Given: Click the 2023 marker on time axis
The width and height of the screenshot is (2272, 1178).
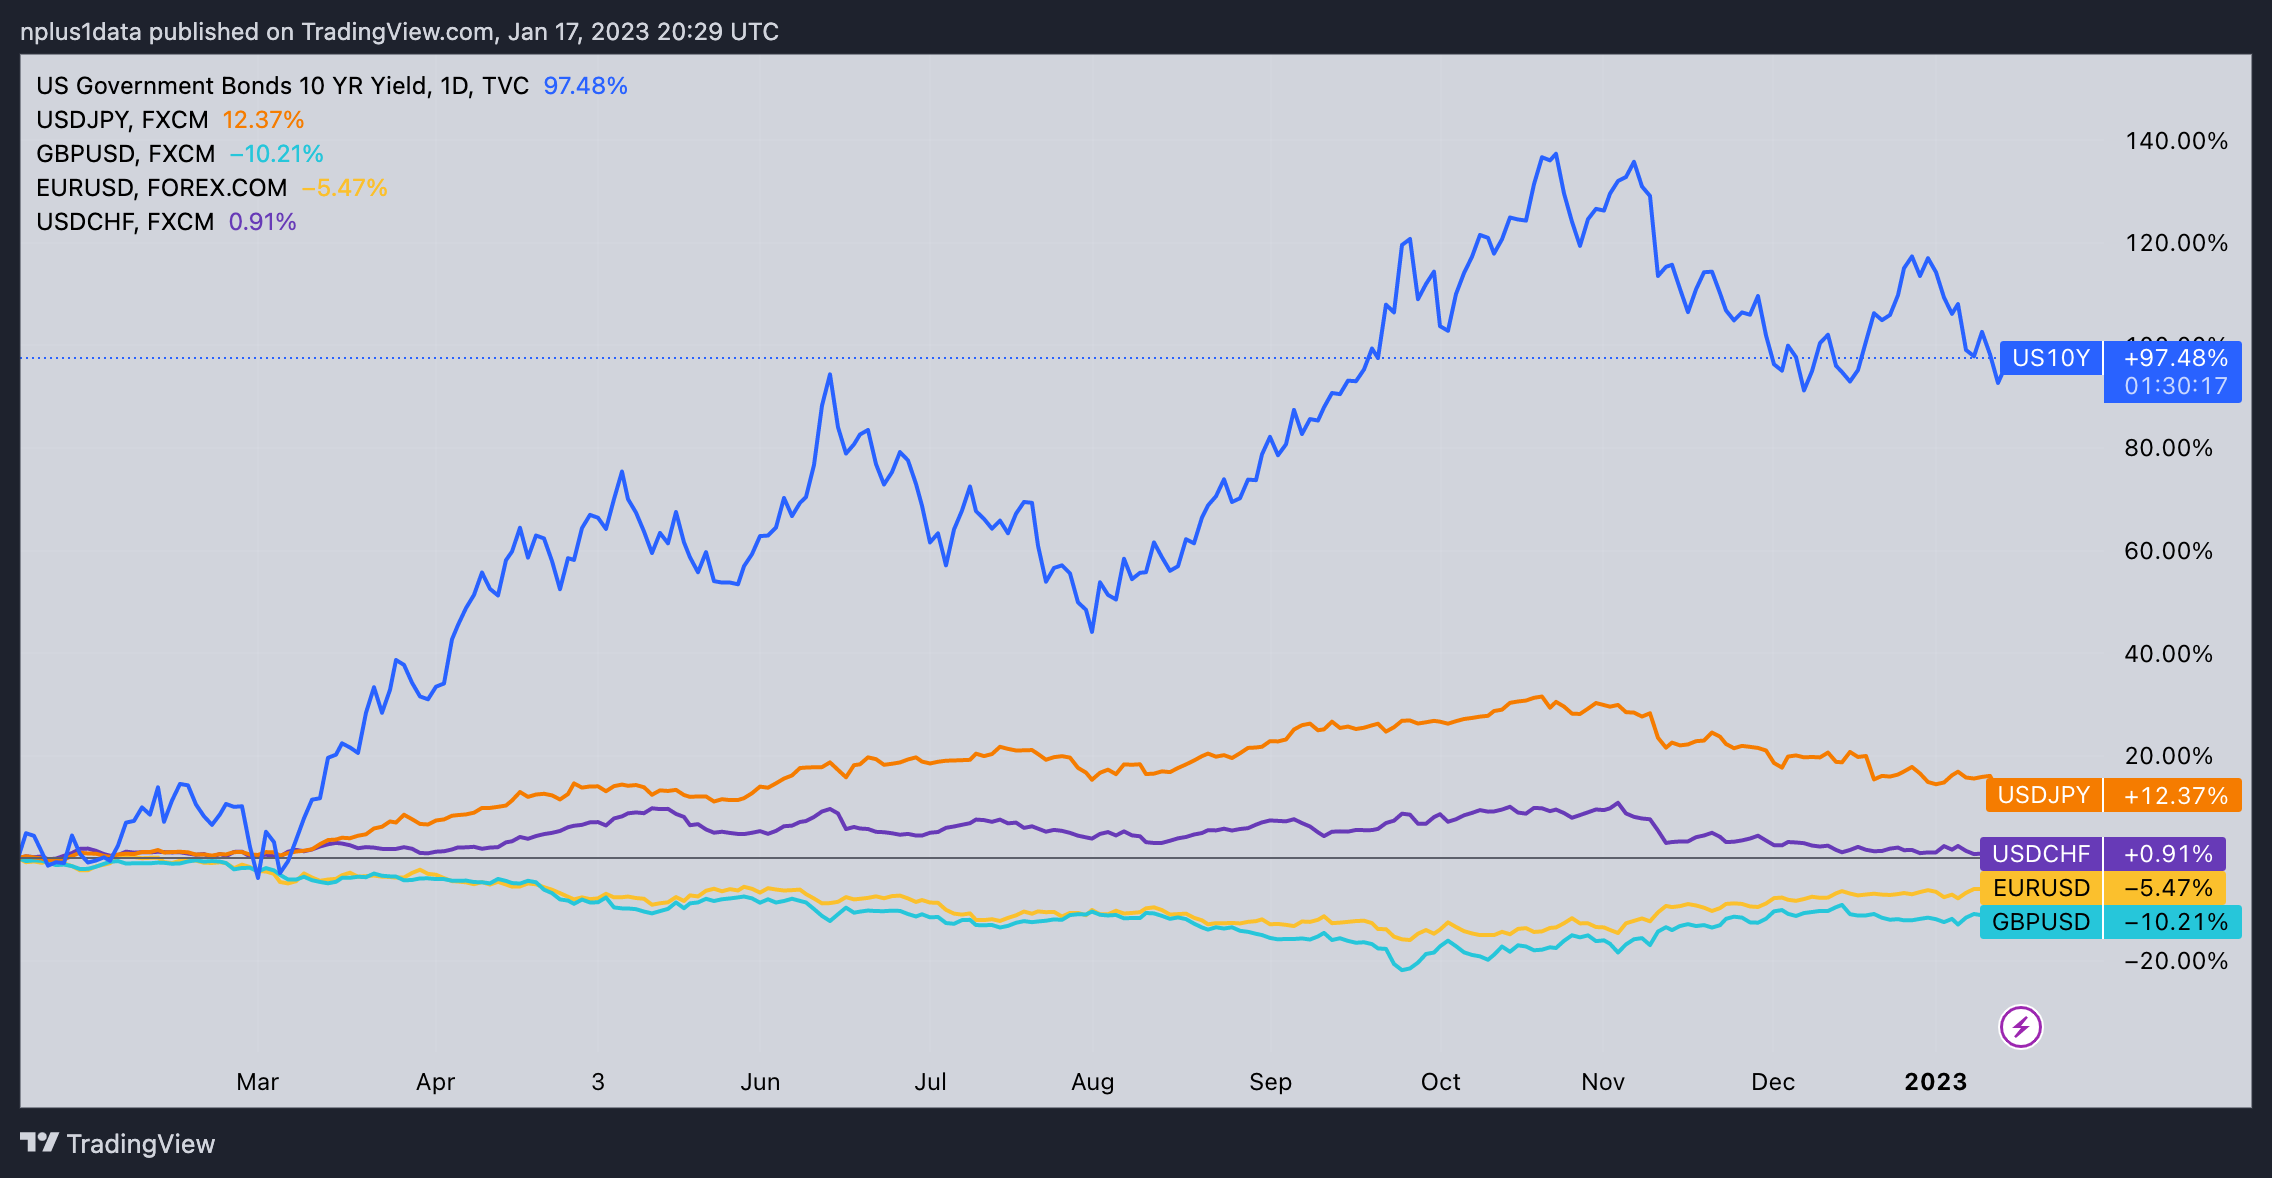Looking at the screenshot, I should [1935, 1082].
